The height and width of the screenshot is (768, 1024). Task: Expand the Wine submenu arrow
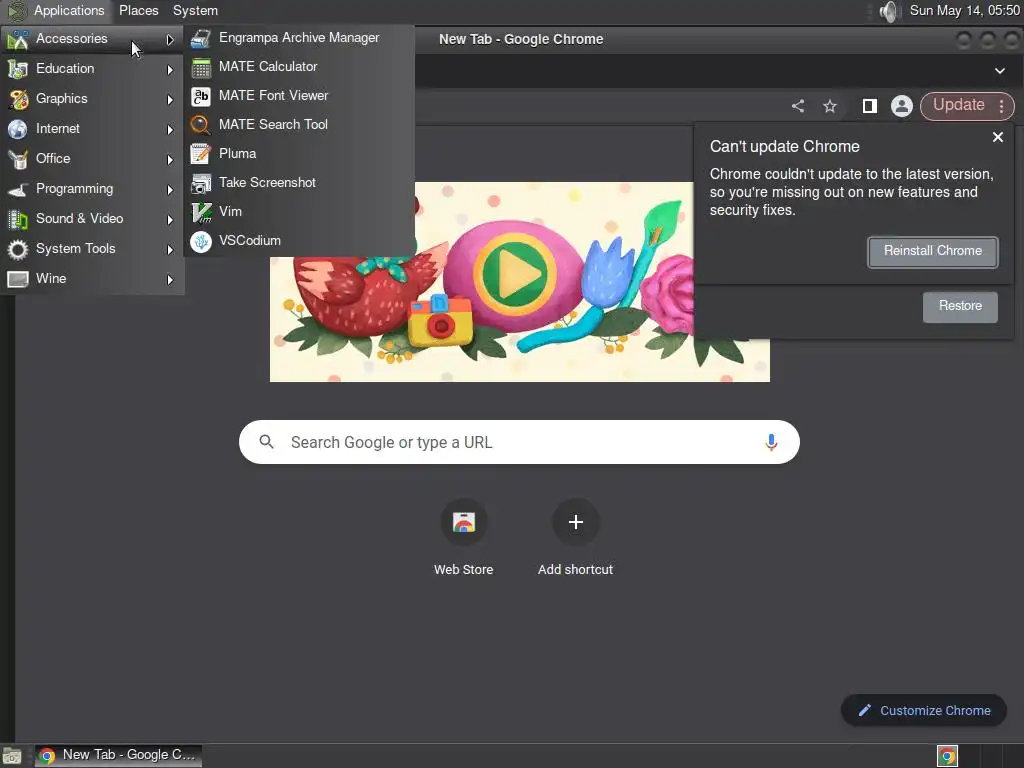[x=170, y=280]
